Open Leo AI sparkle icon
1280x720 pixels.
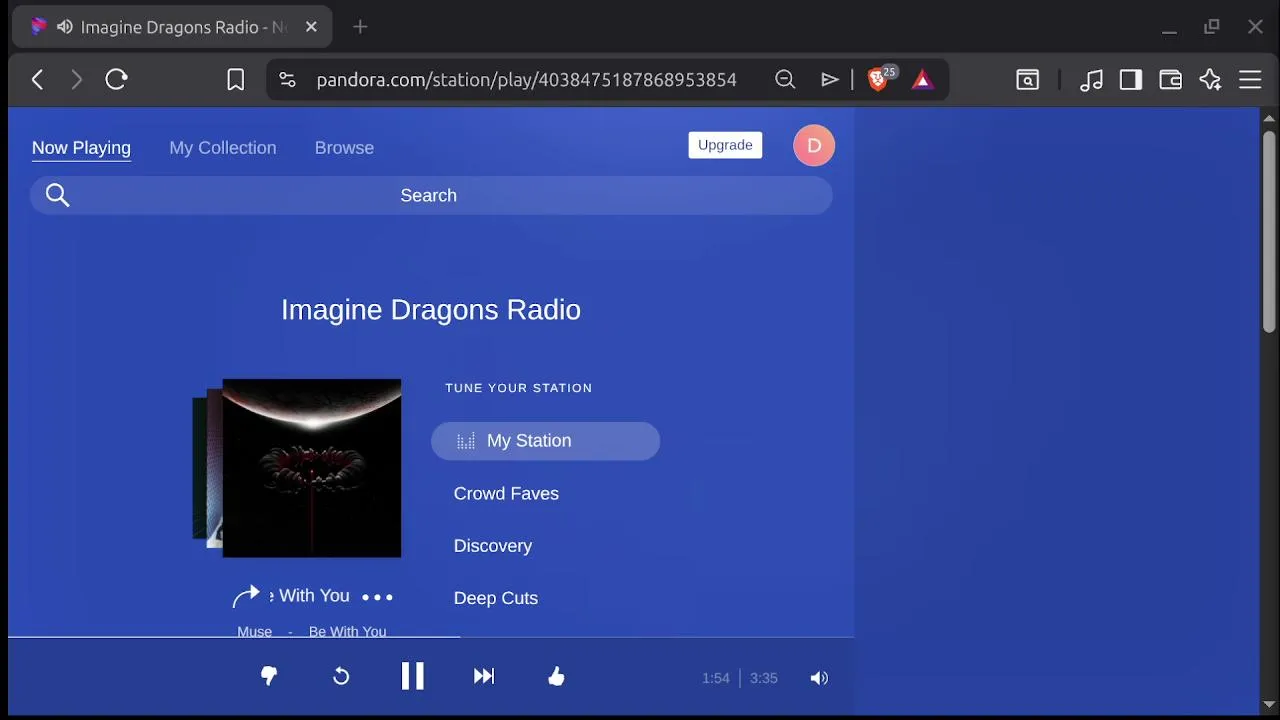coord(1211,80)
